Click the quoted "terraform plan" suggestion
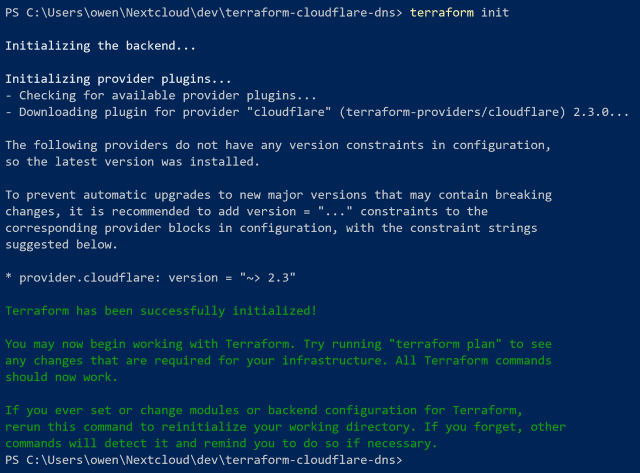The image size is (640, 473). (x=445, y=344)
